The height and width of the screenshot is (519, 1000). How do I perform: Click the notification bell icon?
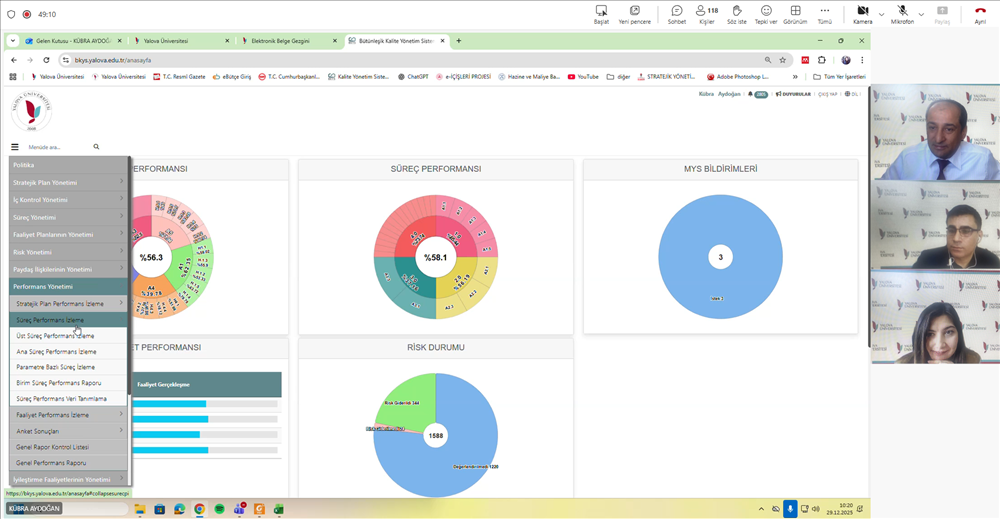click(751, 94)
